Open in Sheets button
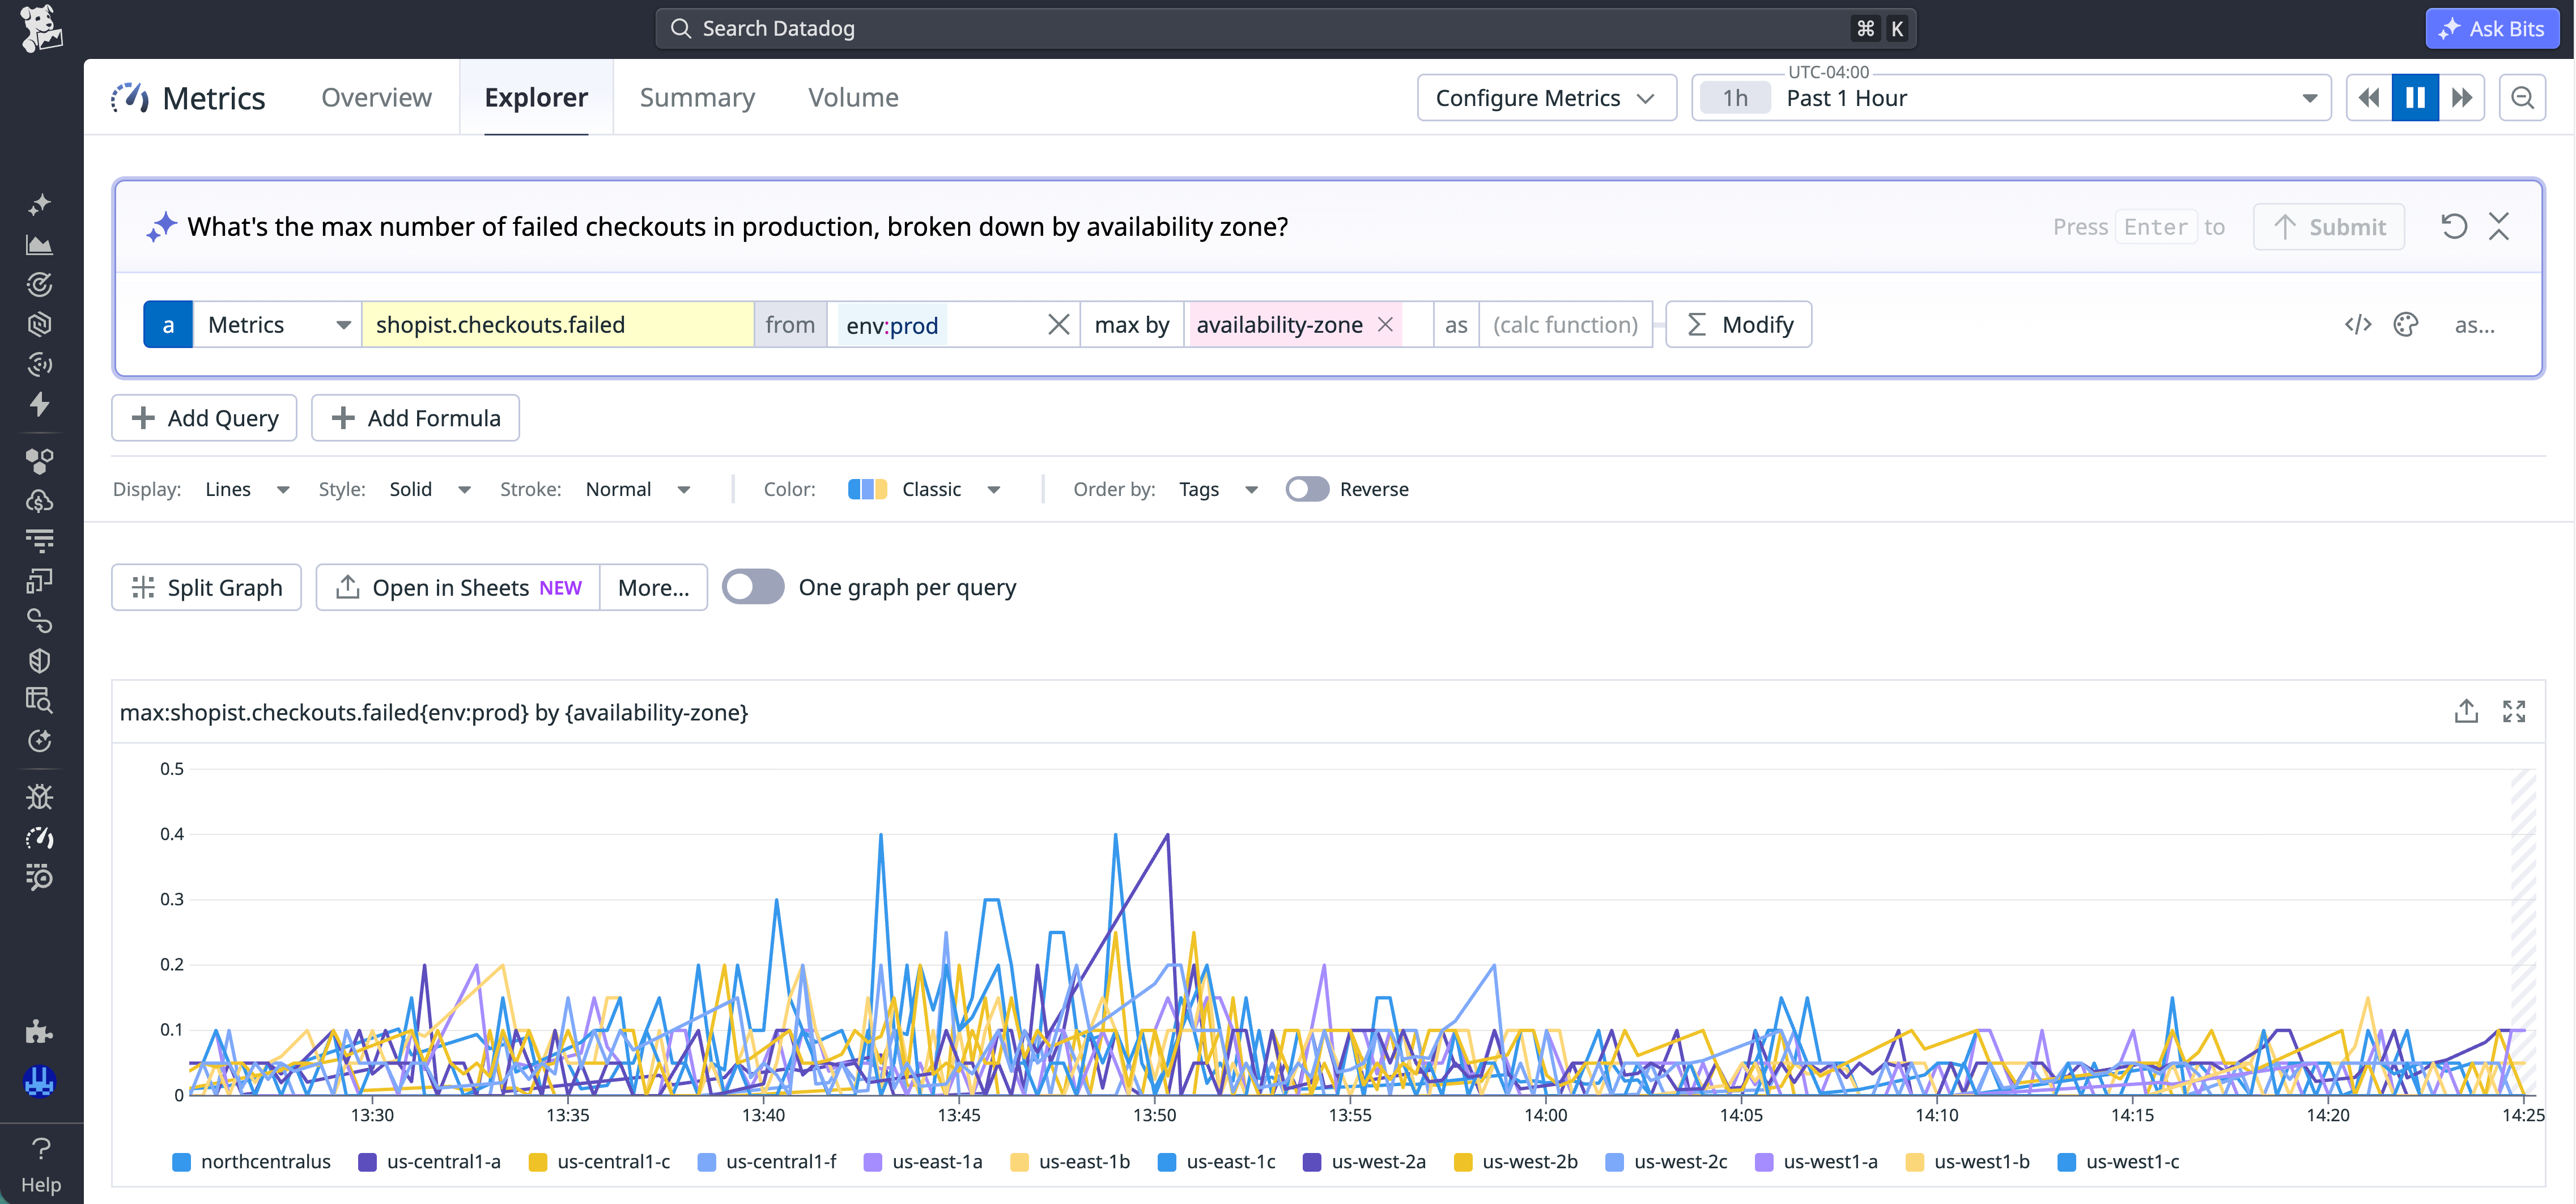Viewport: 2576px width, 1204px height. click(458, 587)
